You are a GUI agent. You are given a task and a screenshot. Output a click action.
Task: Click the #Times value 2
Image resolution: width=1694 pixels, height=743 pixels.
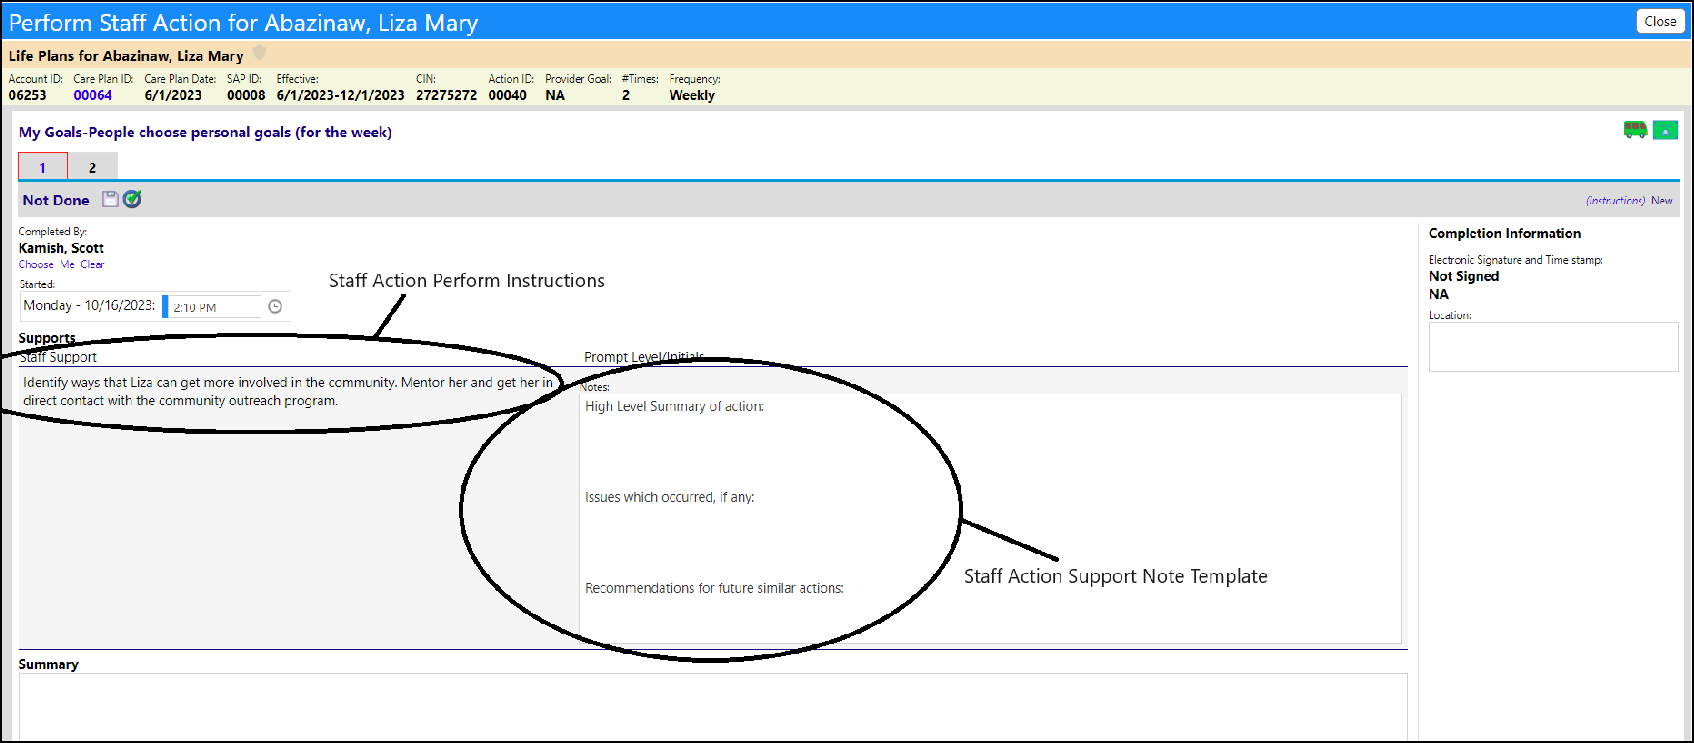click(626, 95)
